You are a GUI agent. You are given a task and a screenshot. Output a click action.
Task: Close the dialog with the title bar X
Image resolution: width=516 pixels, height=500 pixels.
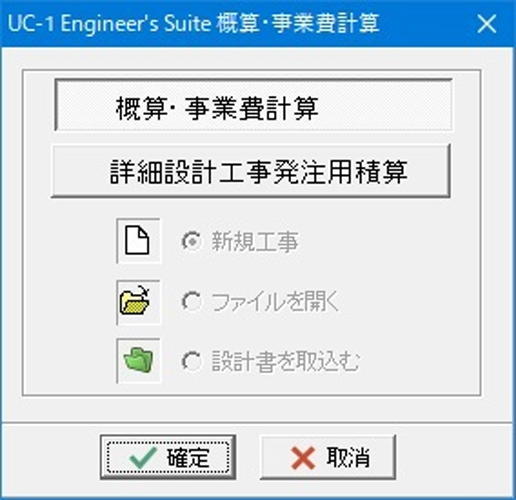[x=487, y=24]
